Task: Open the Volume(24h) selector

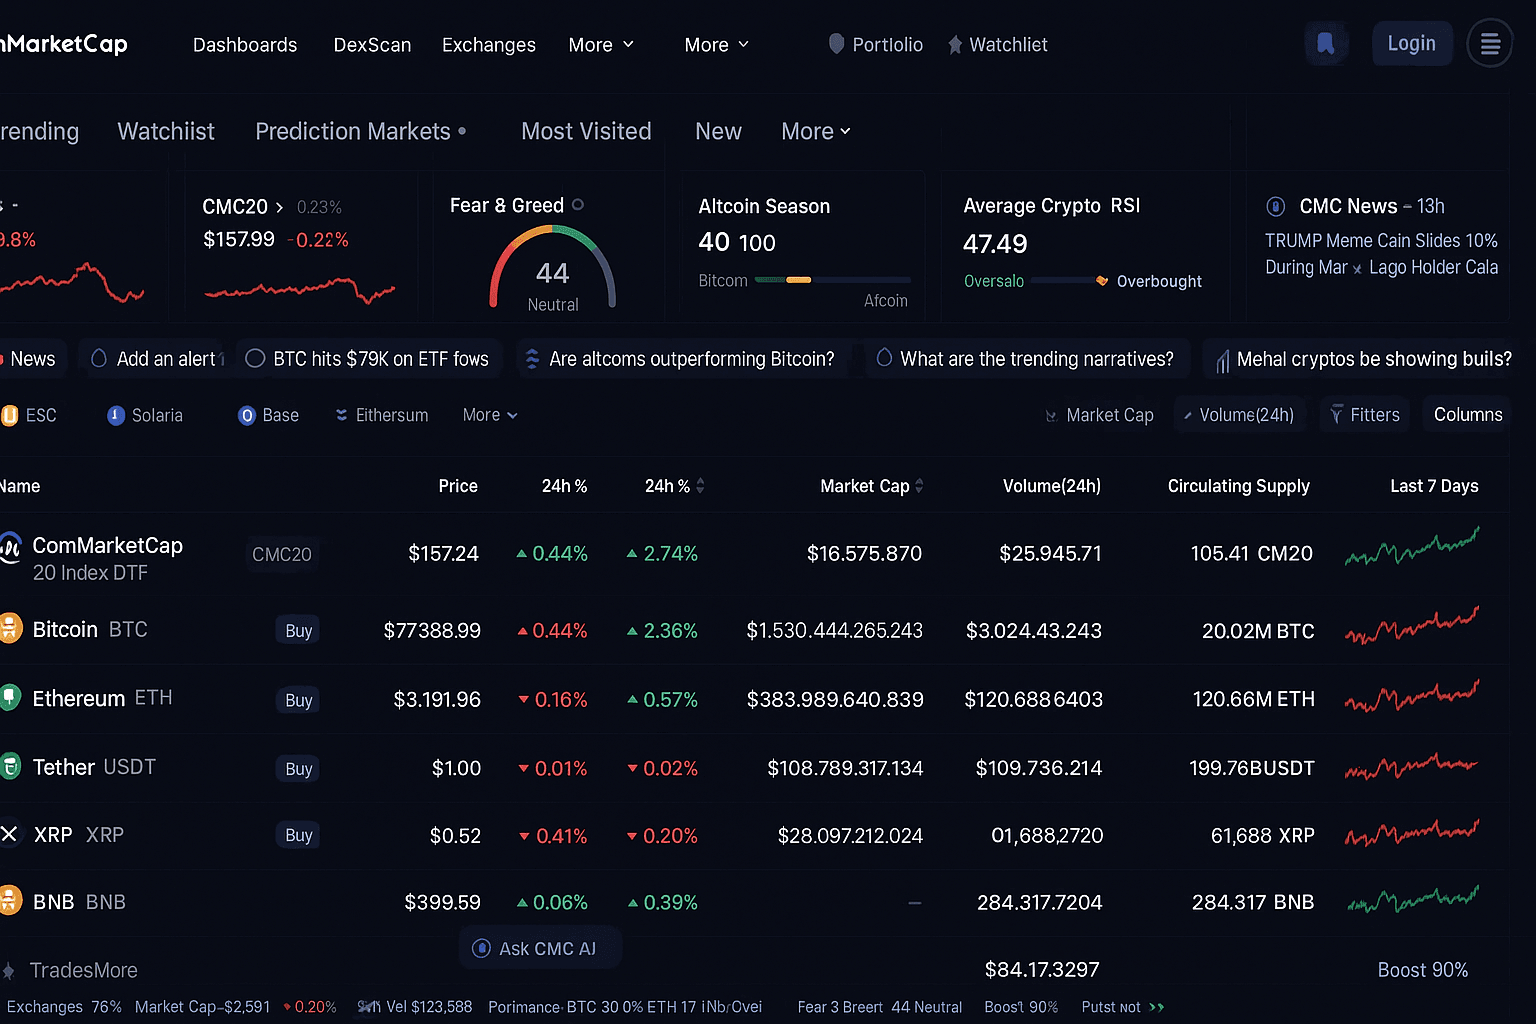Action: pyautogui.click(x=1239, y=415)
